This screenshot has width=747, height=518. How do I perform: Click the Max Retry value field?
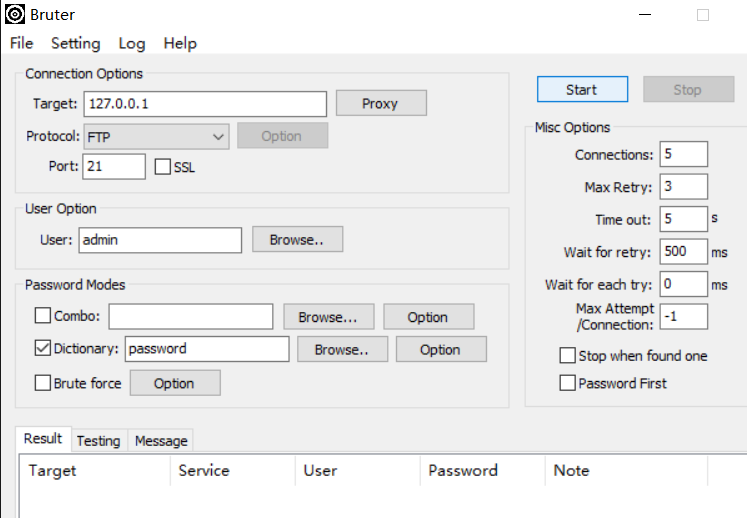[684, 186]
